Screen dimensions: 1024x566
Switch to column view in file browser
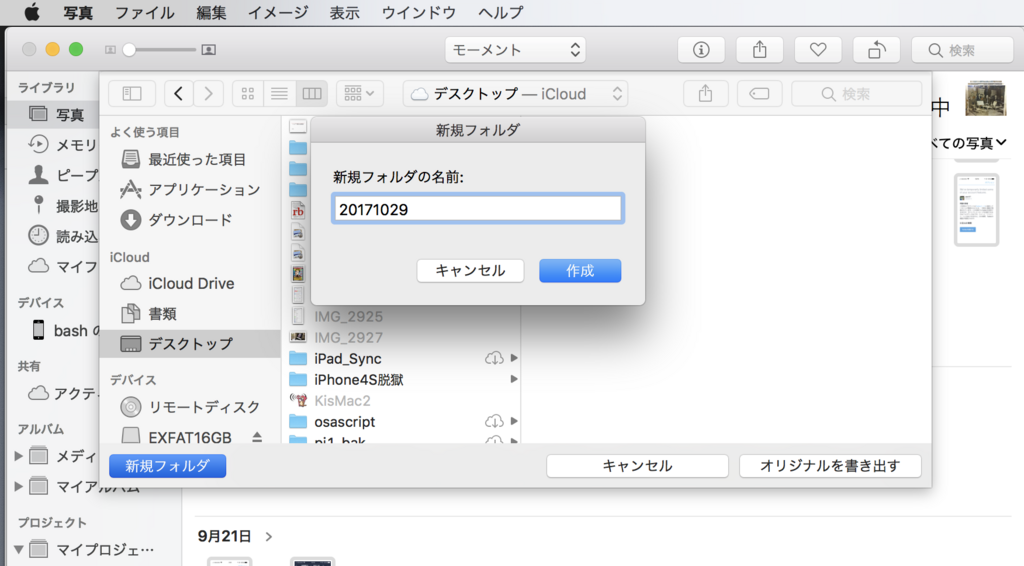click(x=312, y=93)
